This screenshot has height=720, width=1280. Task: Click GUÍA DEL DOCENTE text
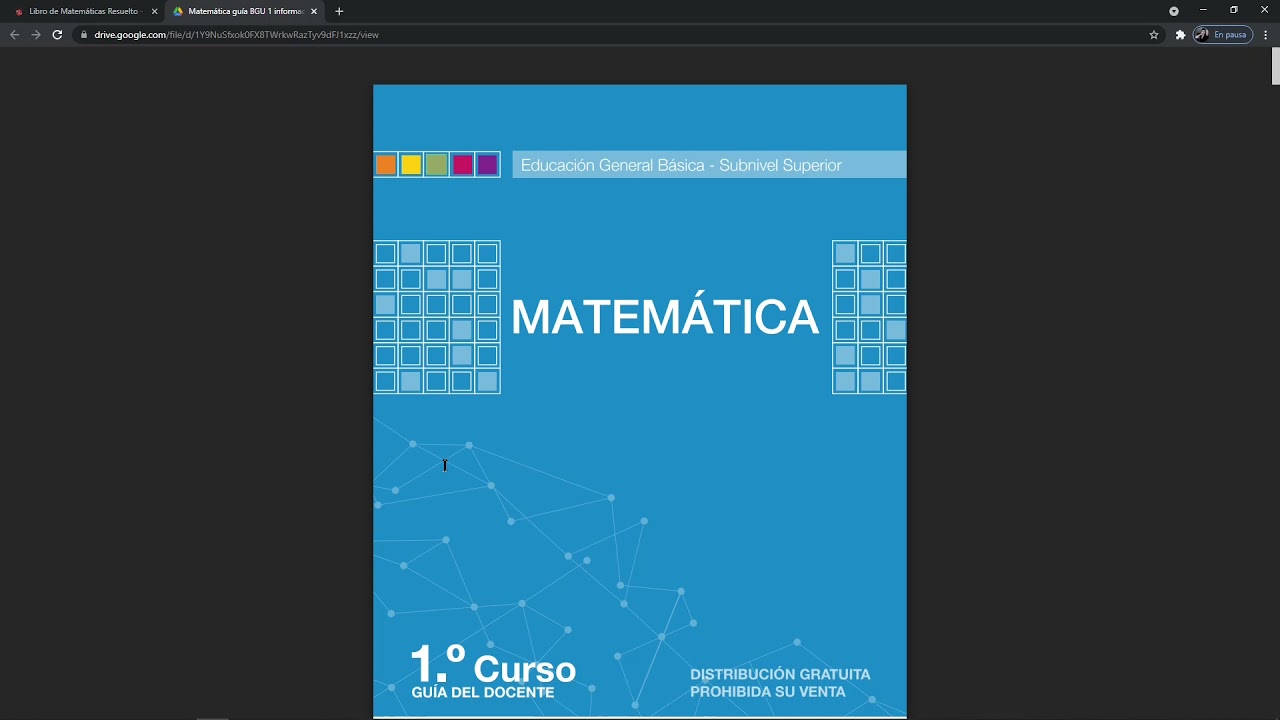click(483, 692)
